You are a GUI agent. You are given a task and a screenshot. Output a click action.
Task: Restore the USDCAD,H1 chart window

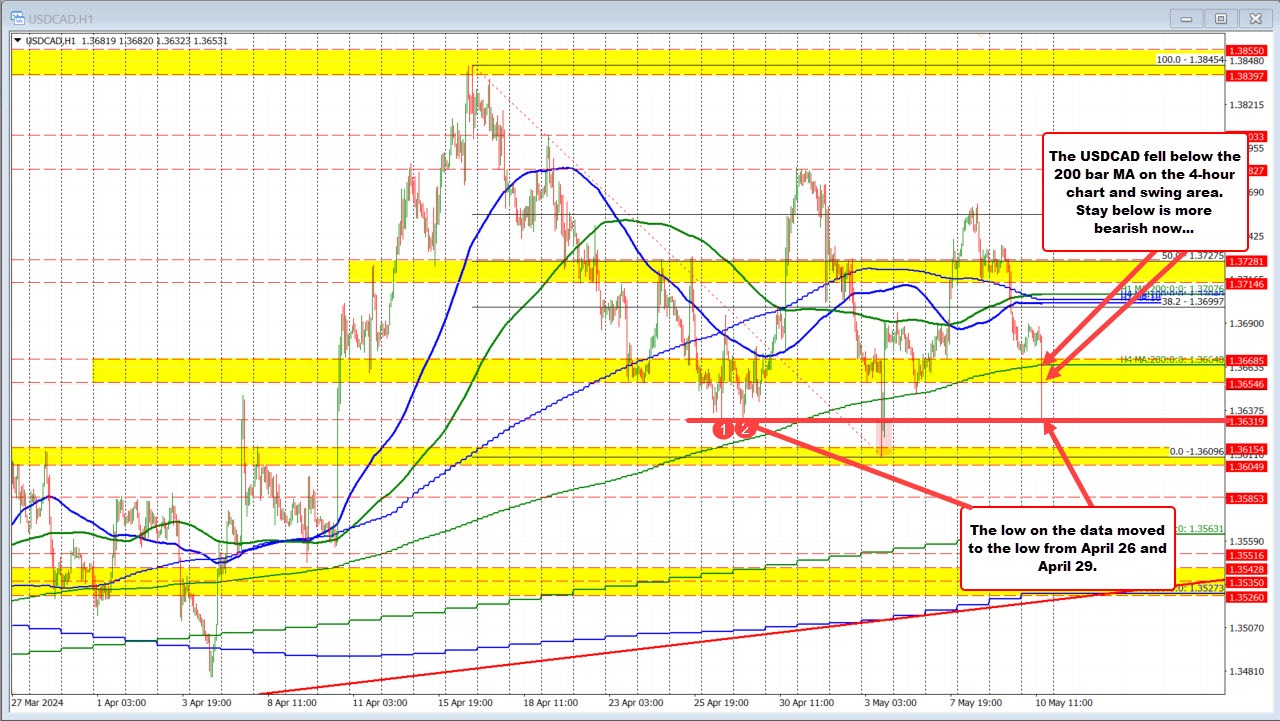(x=1221, y=18)
